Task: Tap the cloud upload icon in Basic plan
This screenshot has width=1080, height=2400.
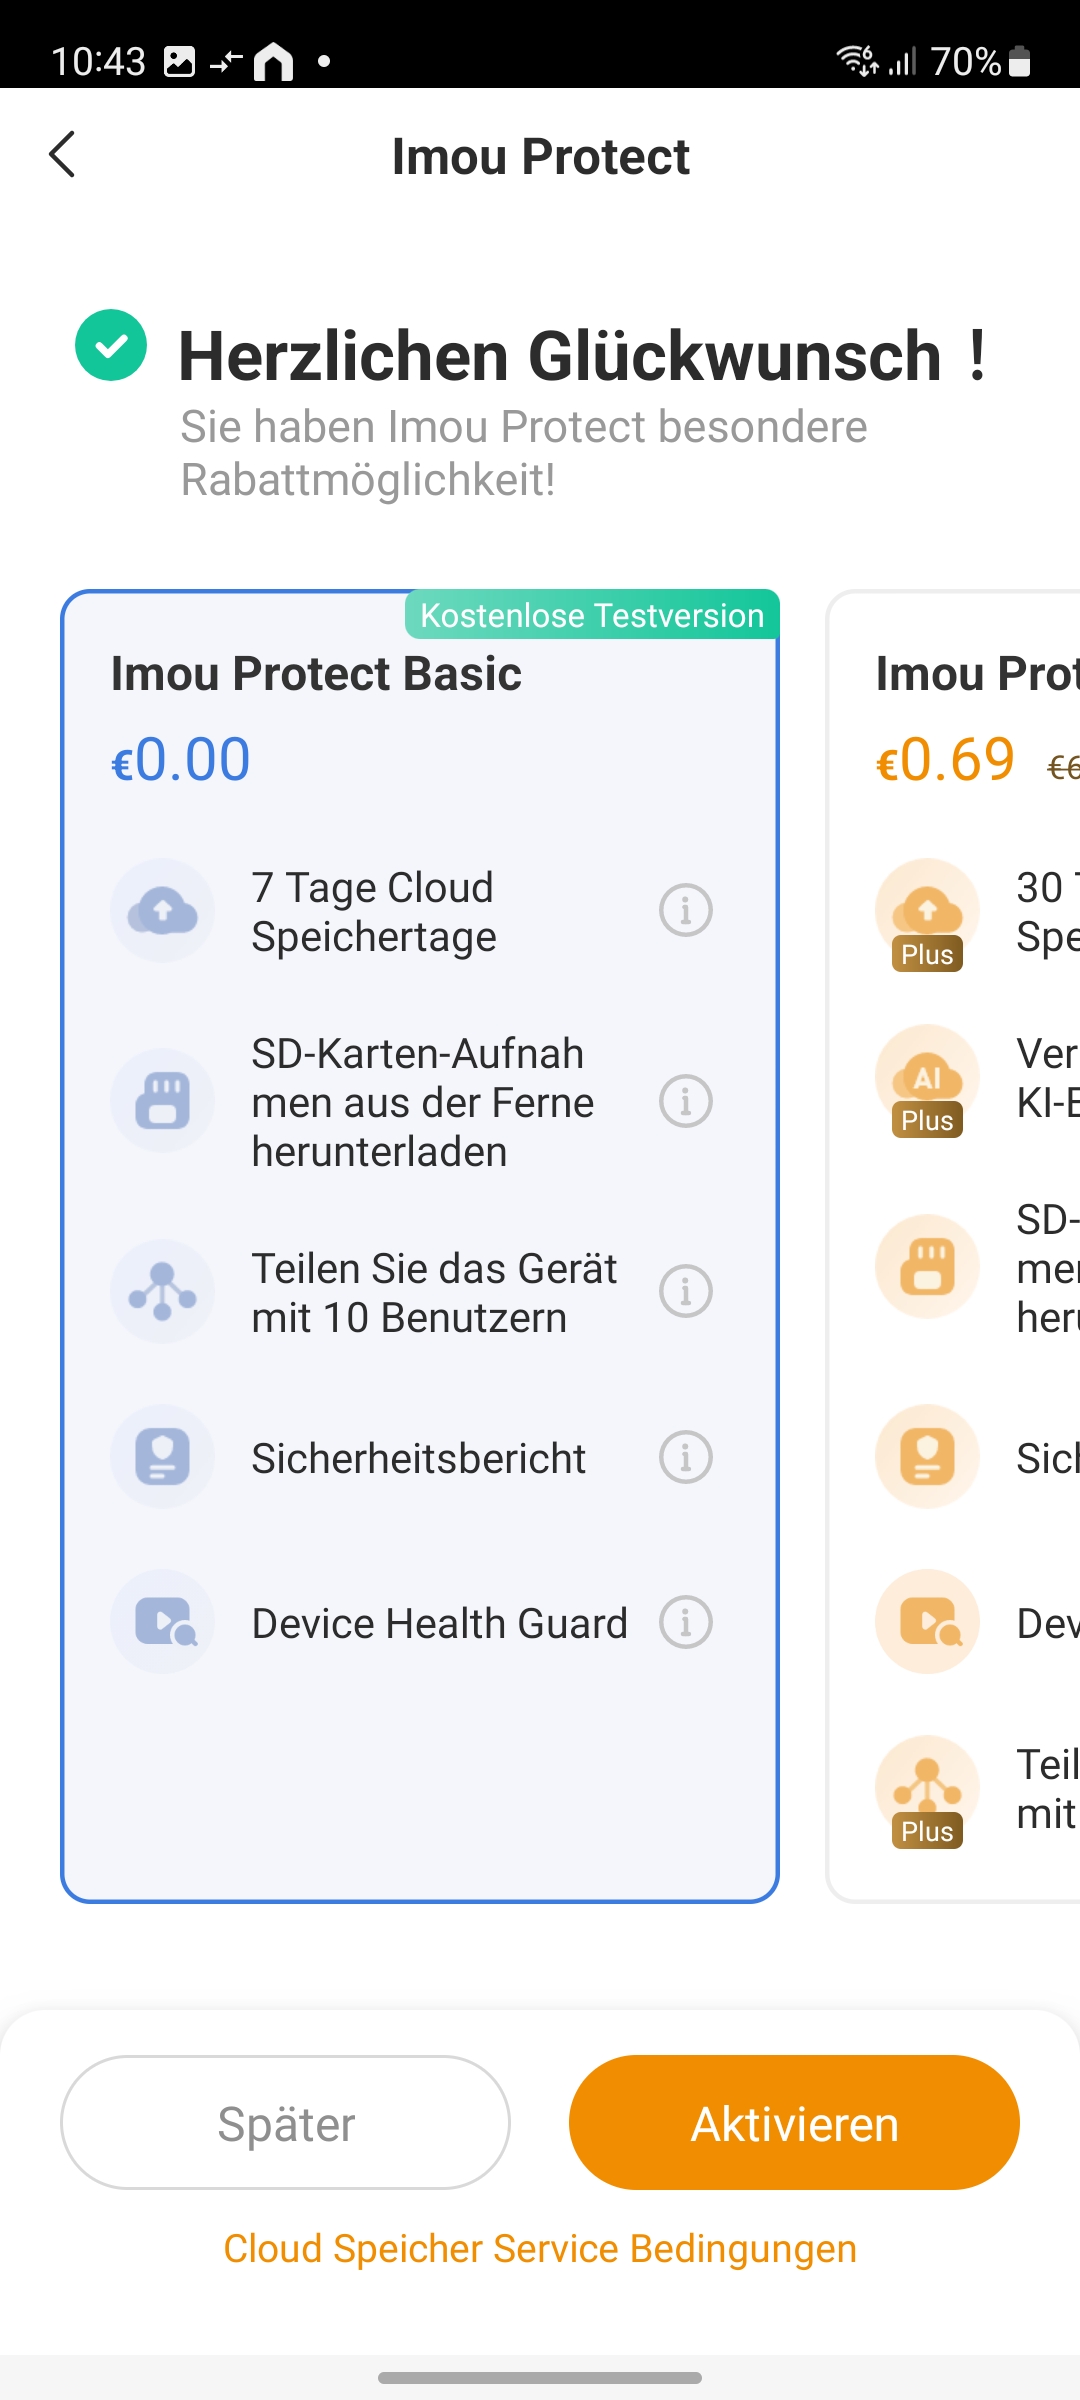Action: [162, 911]
